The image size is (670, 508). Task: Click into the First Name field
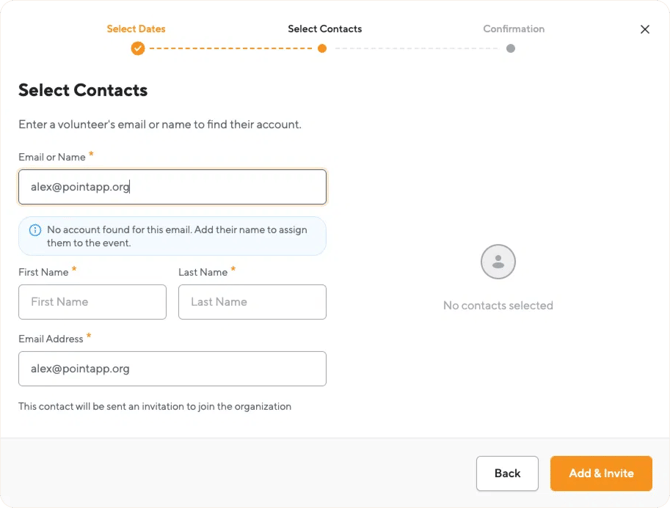click(92, 302)
